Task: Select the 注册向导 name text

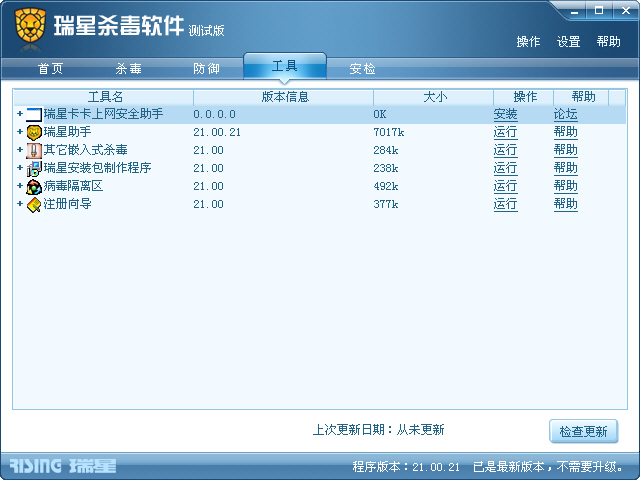Action: 67,204
